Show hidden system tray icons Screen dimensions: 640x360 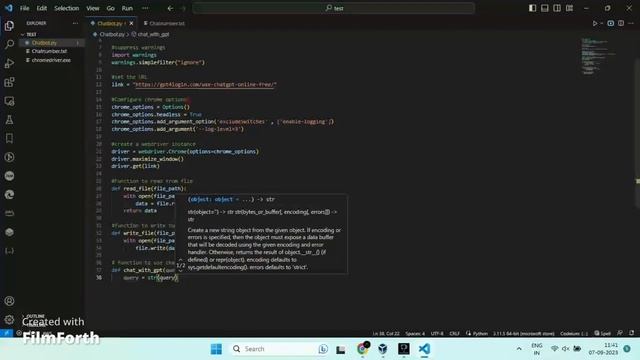coord(519,349)
